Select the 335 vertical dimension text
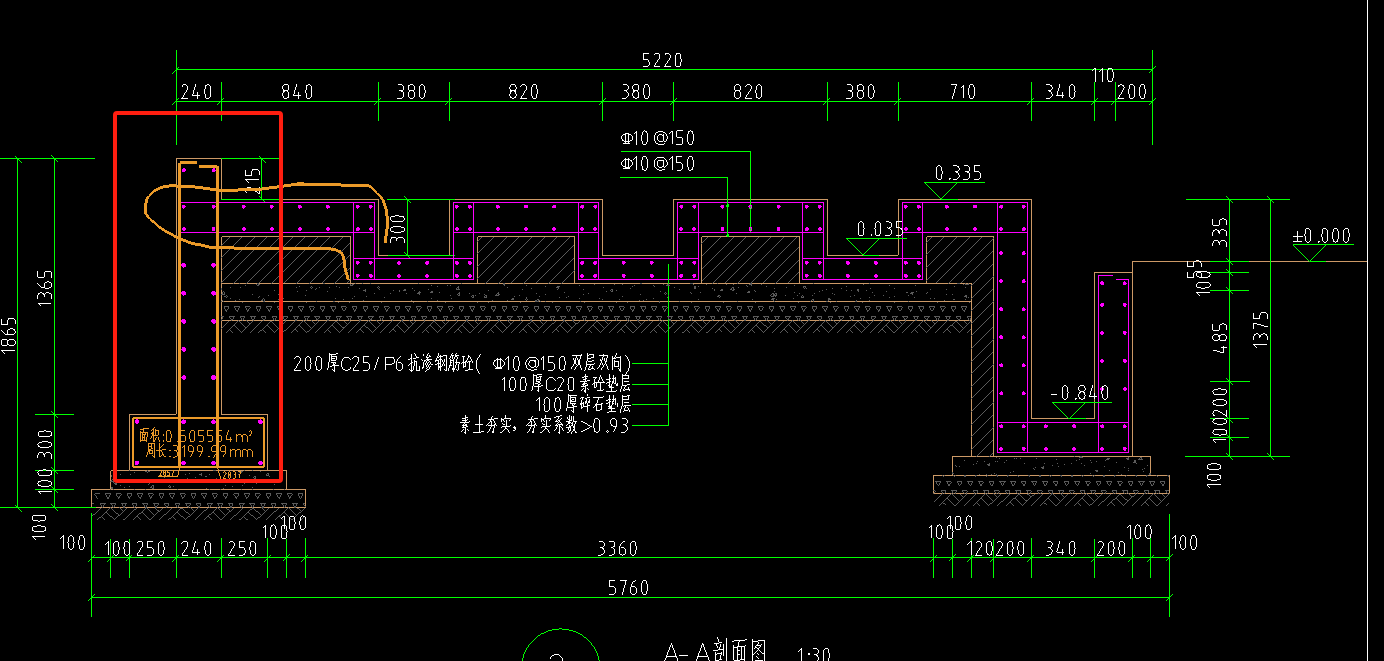 [1220, 233]
